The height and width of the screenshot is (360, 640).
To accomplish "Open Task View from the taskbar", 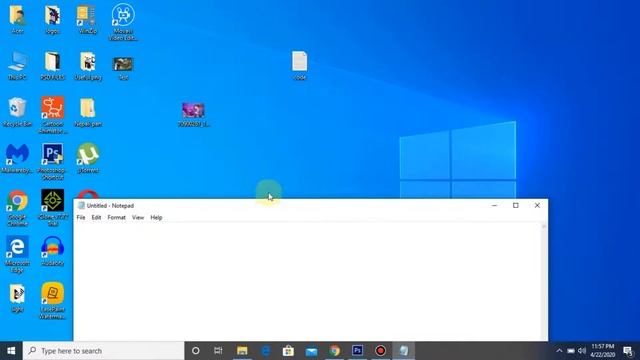I will [218, 351].
